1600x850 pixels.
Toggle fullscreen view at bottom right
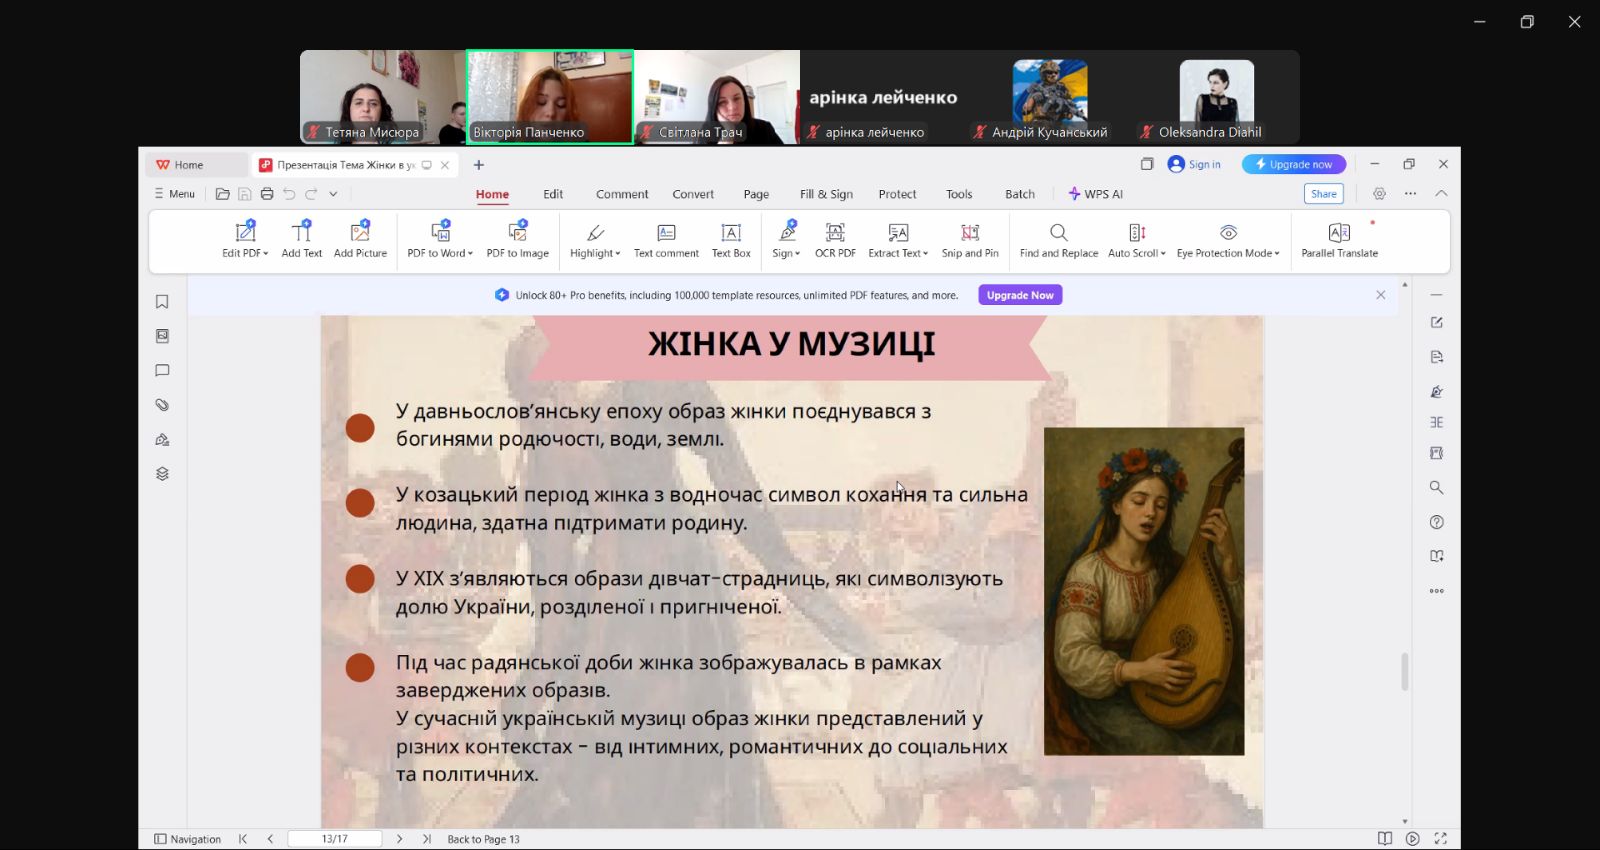(x=1440, y=839)
